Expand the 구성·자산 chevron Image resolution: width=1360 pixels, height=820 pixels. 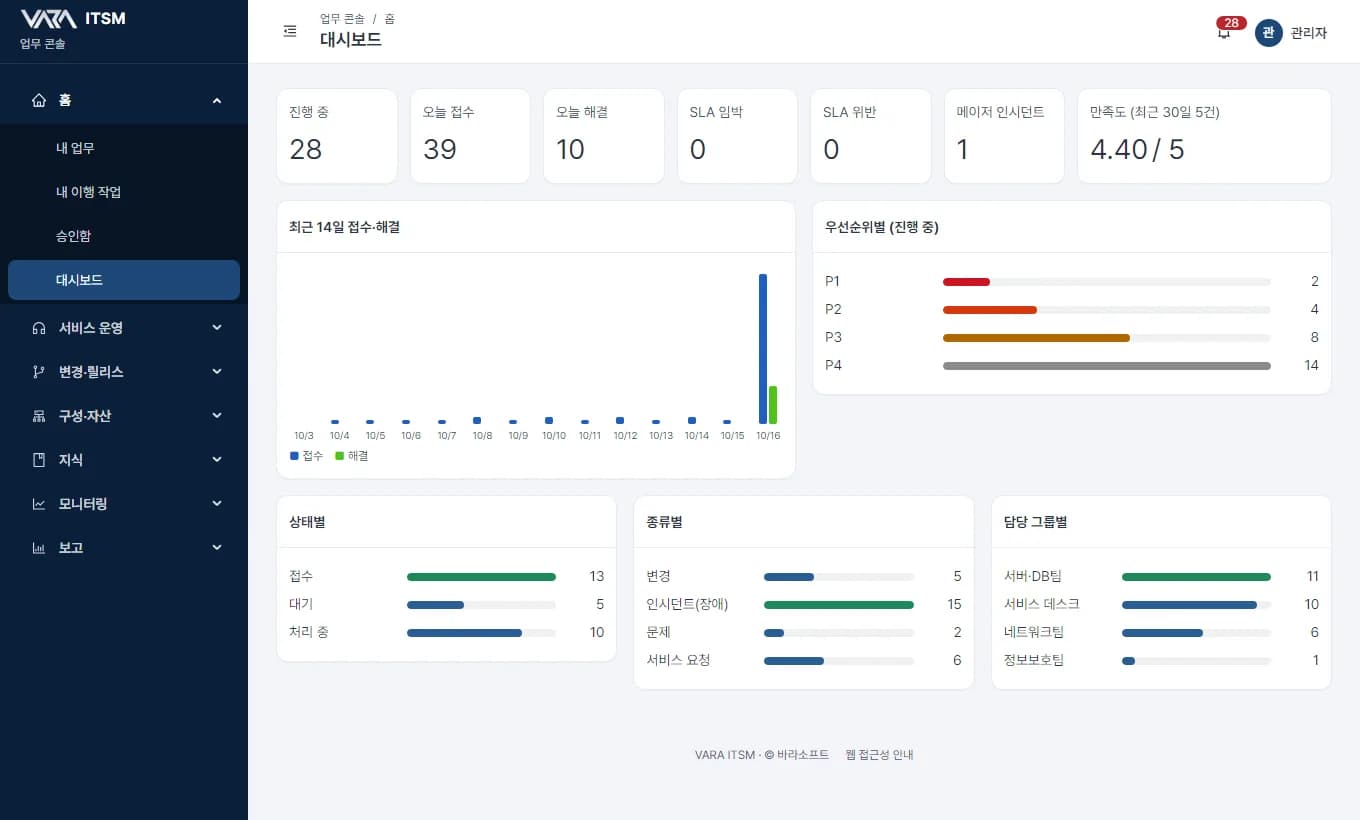pos(217,416)
